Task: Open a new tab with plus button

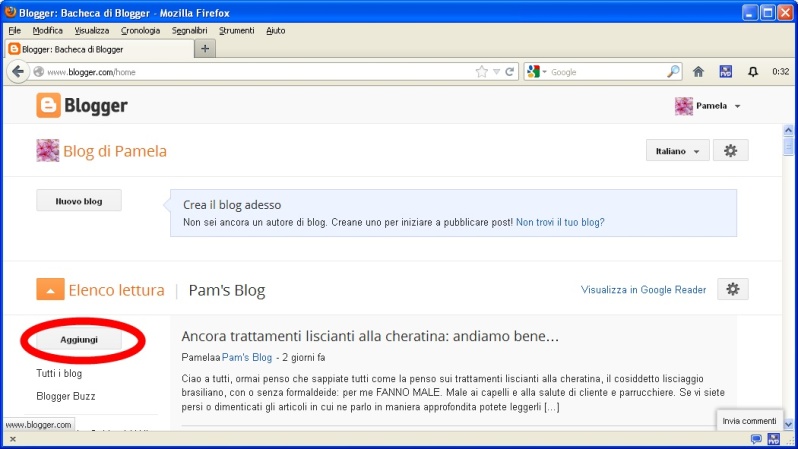Action: pos(205,49)
